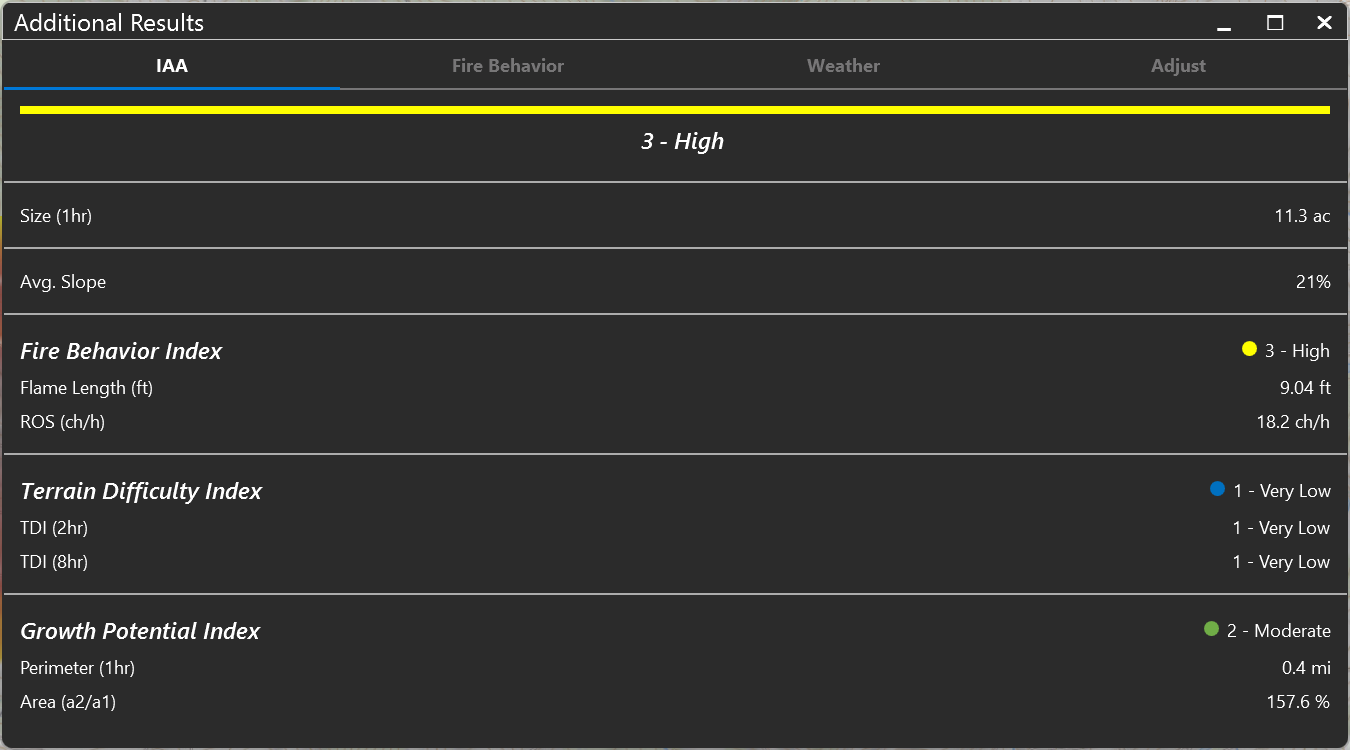Image resolution: width=1350 pixels, height=750 pixels.
Task: Select the Fire Behavior Index heading
Action: tap(121, 351)
